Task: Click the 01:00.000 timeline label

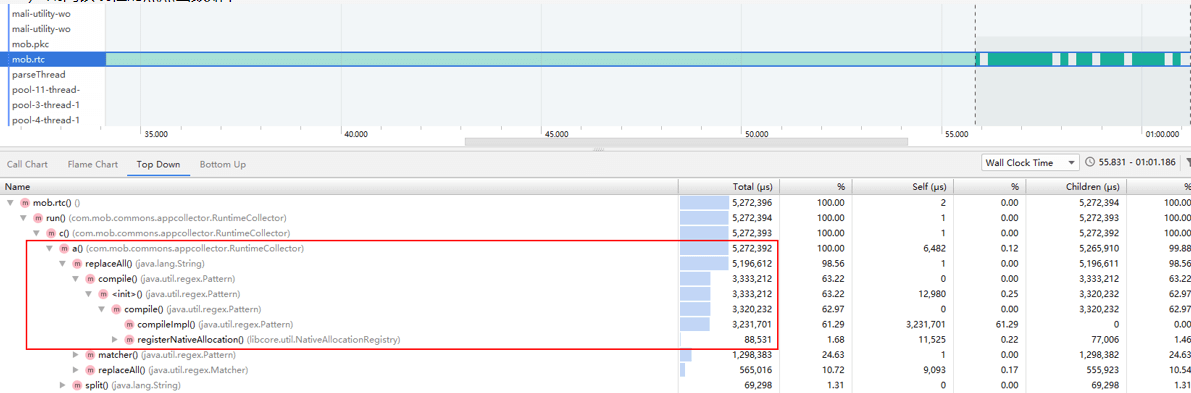Action: 1161,134
